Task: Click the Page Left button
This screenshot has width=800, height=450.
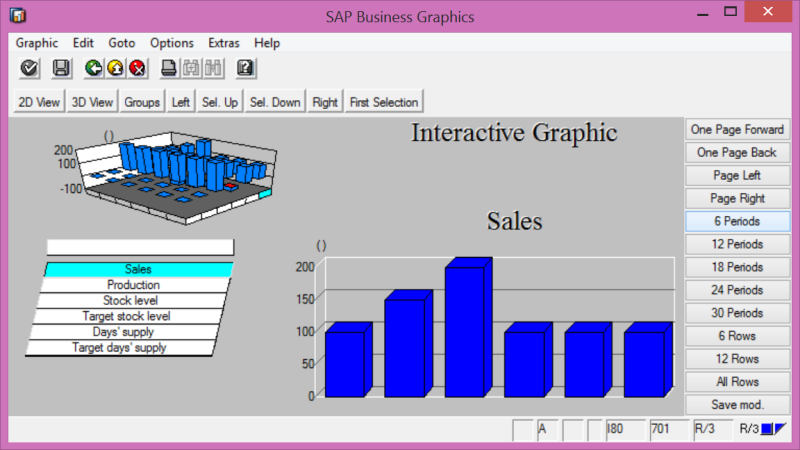Action: coord(737,176)
